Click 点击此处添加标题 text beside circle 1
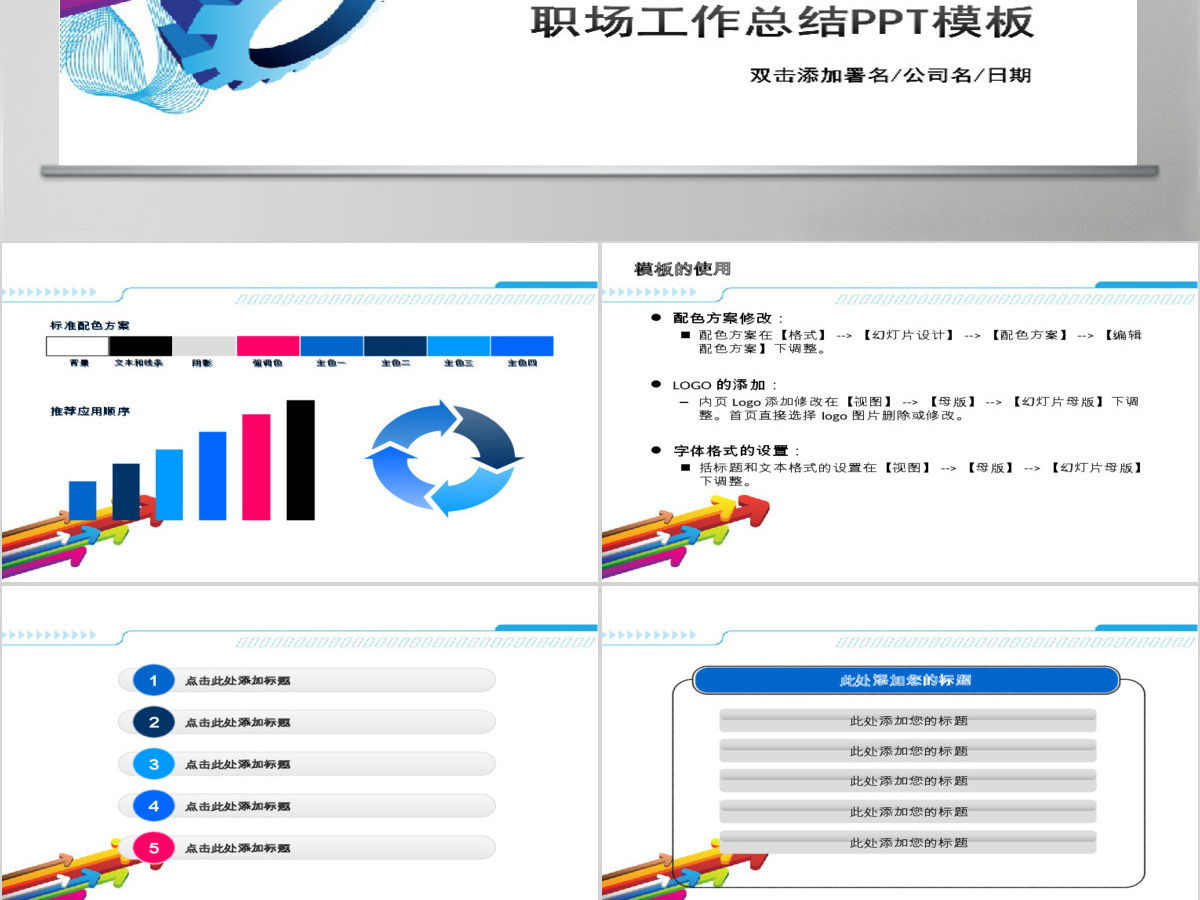 coord(238,681)
